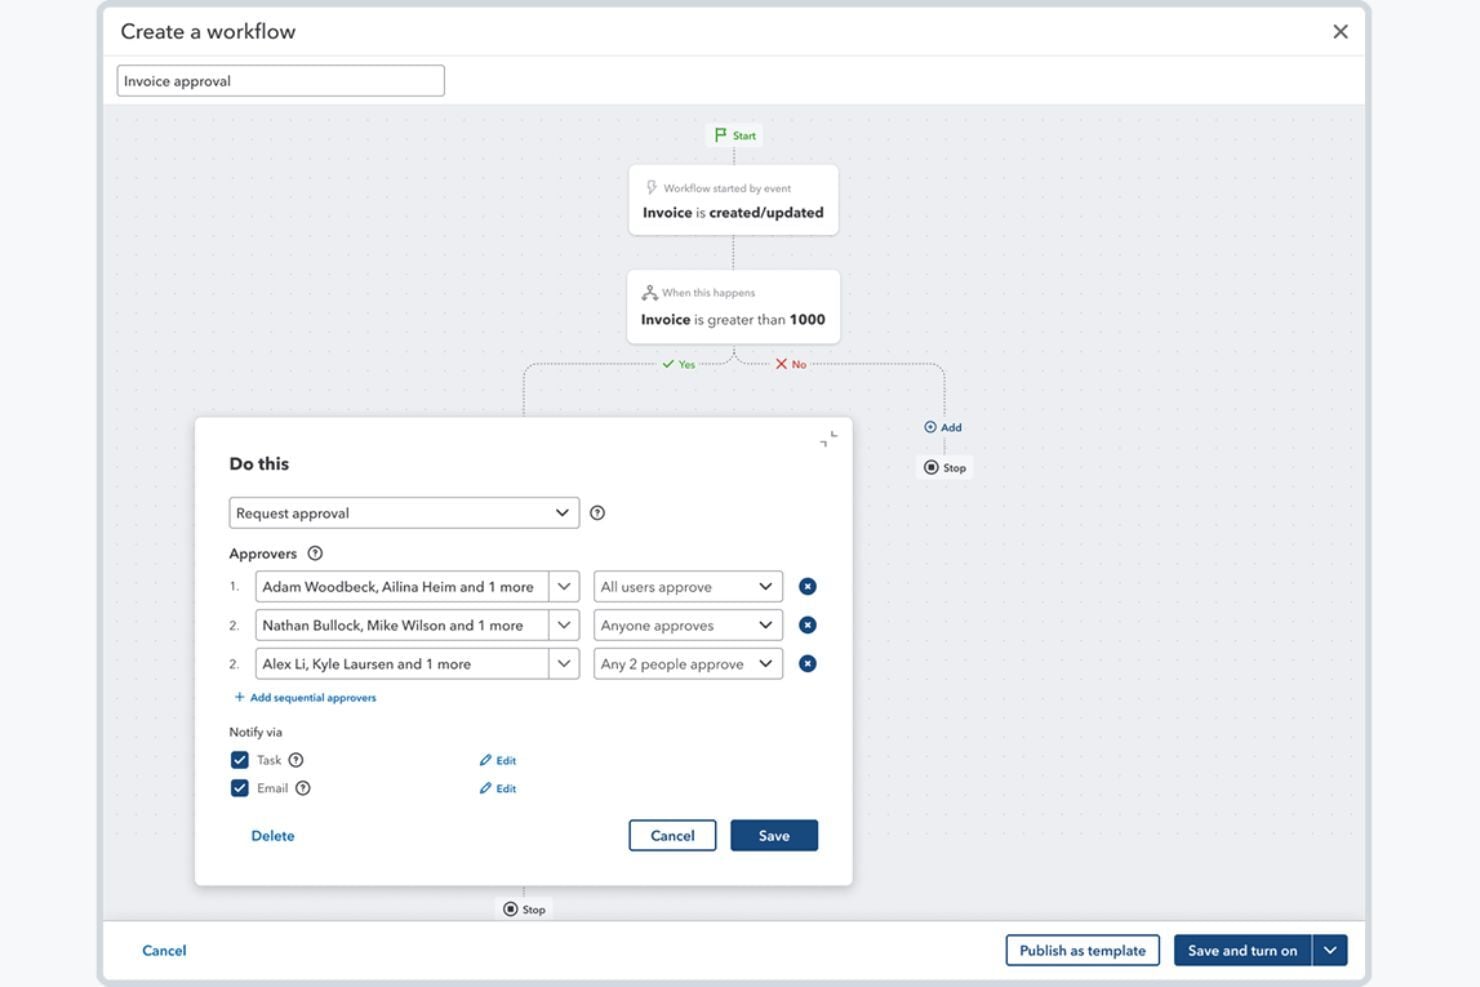1480x987 pixels.
Task: Click the Stop icon under the No branch
Action: pyautogui.click(x=931, y=466)
